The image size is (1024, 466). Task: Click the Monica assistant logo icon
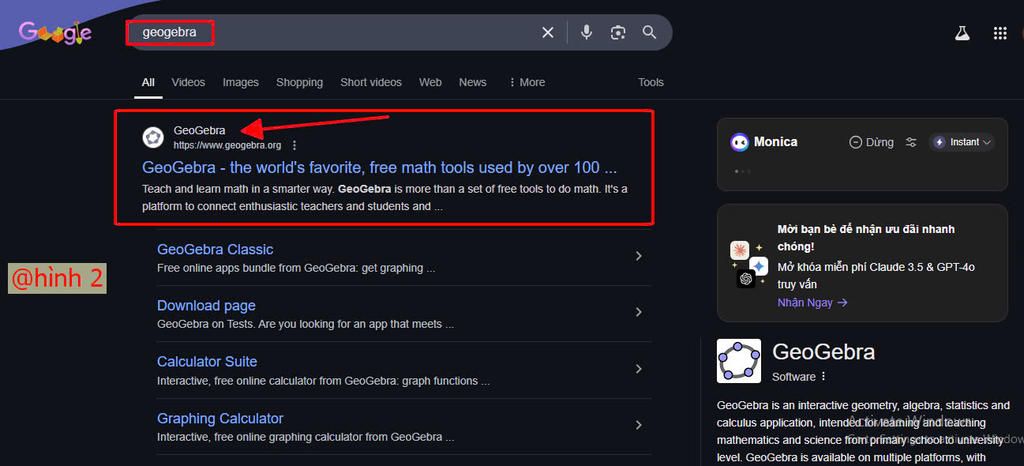(x=739, y=142)
